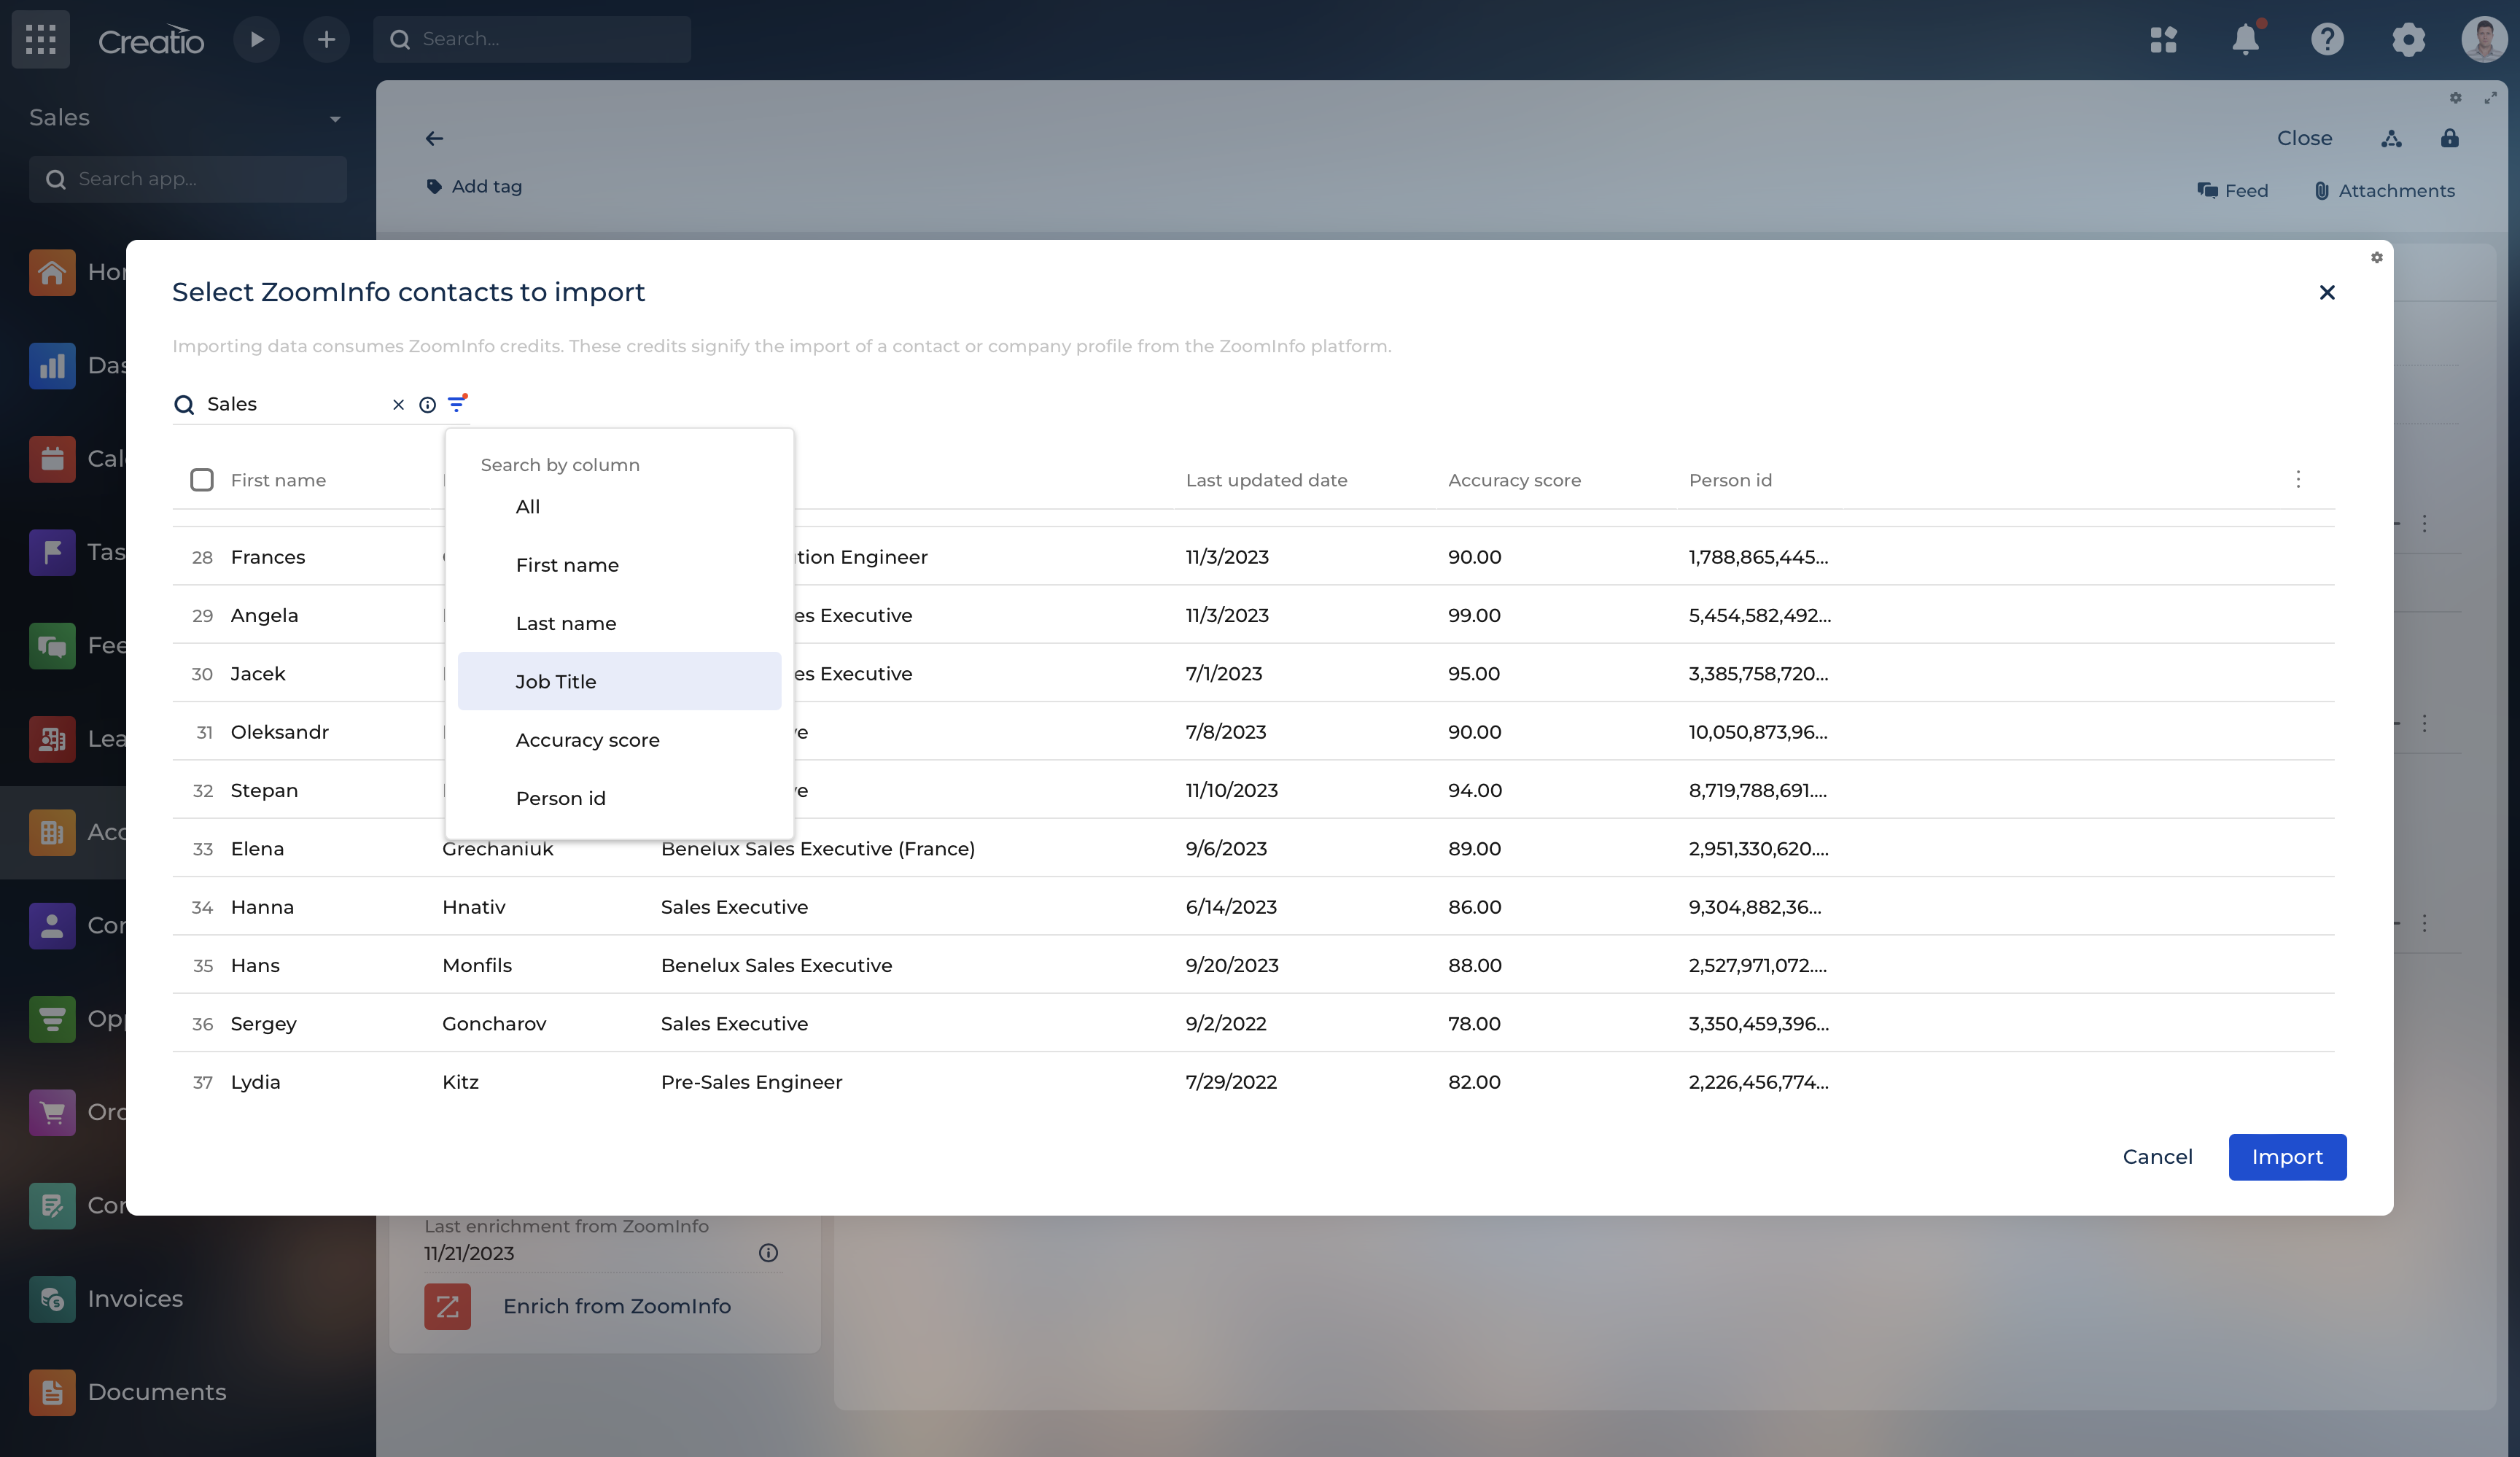Select All in Search by column

pos(619,507)
